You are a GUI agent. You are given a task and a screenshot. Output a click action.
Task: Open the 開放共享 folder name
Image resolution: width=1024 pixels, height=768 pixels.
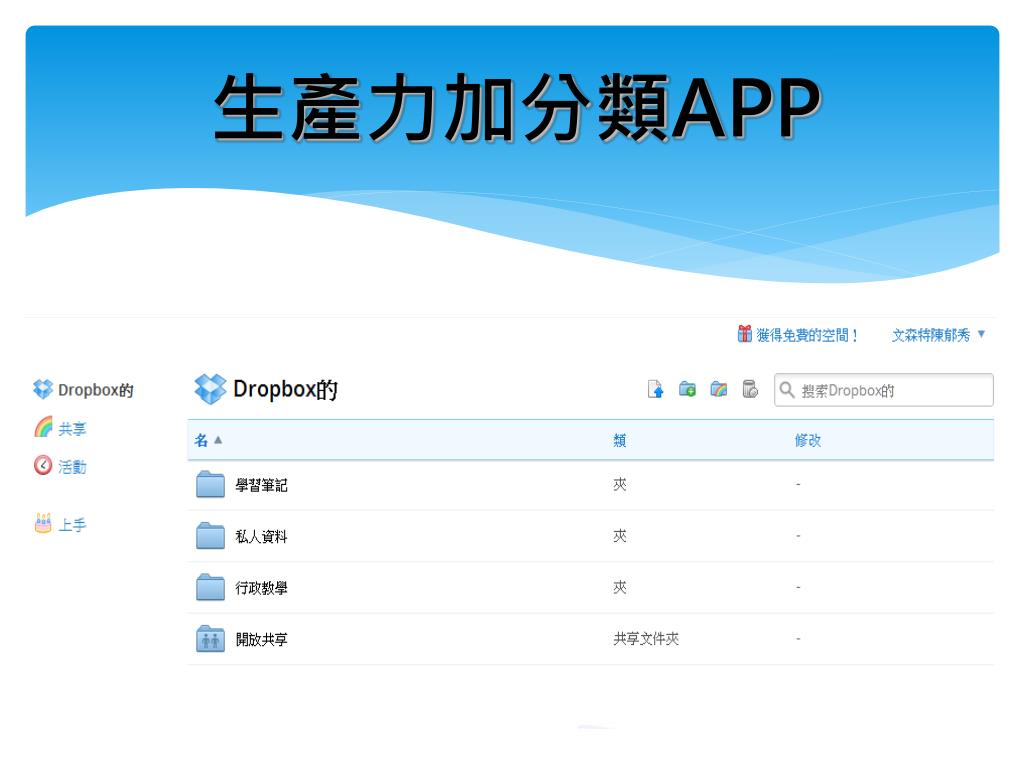tap(261, 639)
